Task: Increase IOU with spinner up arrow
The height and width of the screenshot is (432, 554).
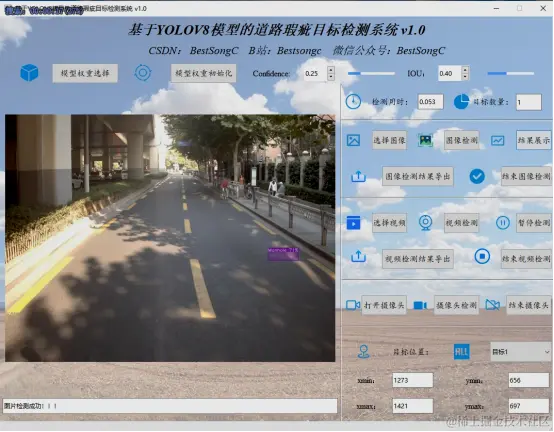Action: 465,70
